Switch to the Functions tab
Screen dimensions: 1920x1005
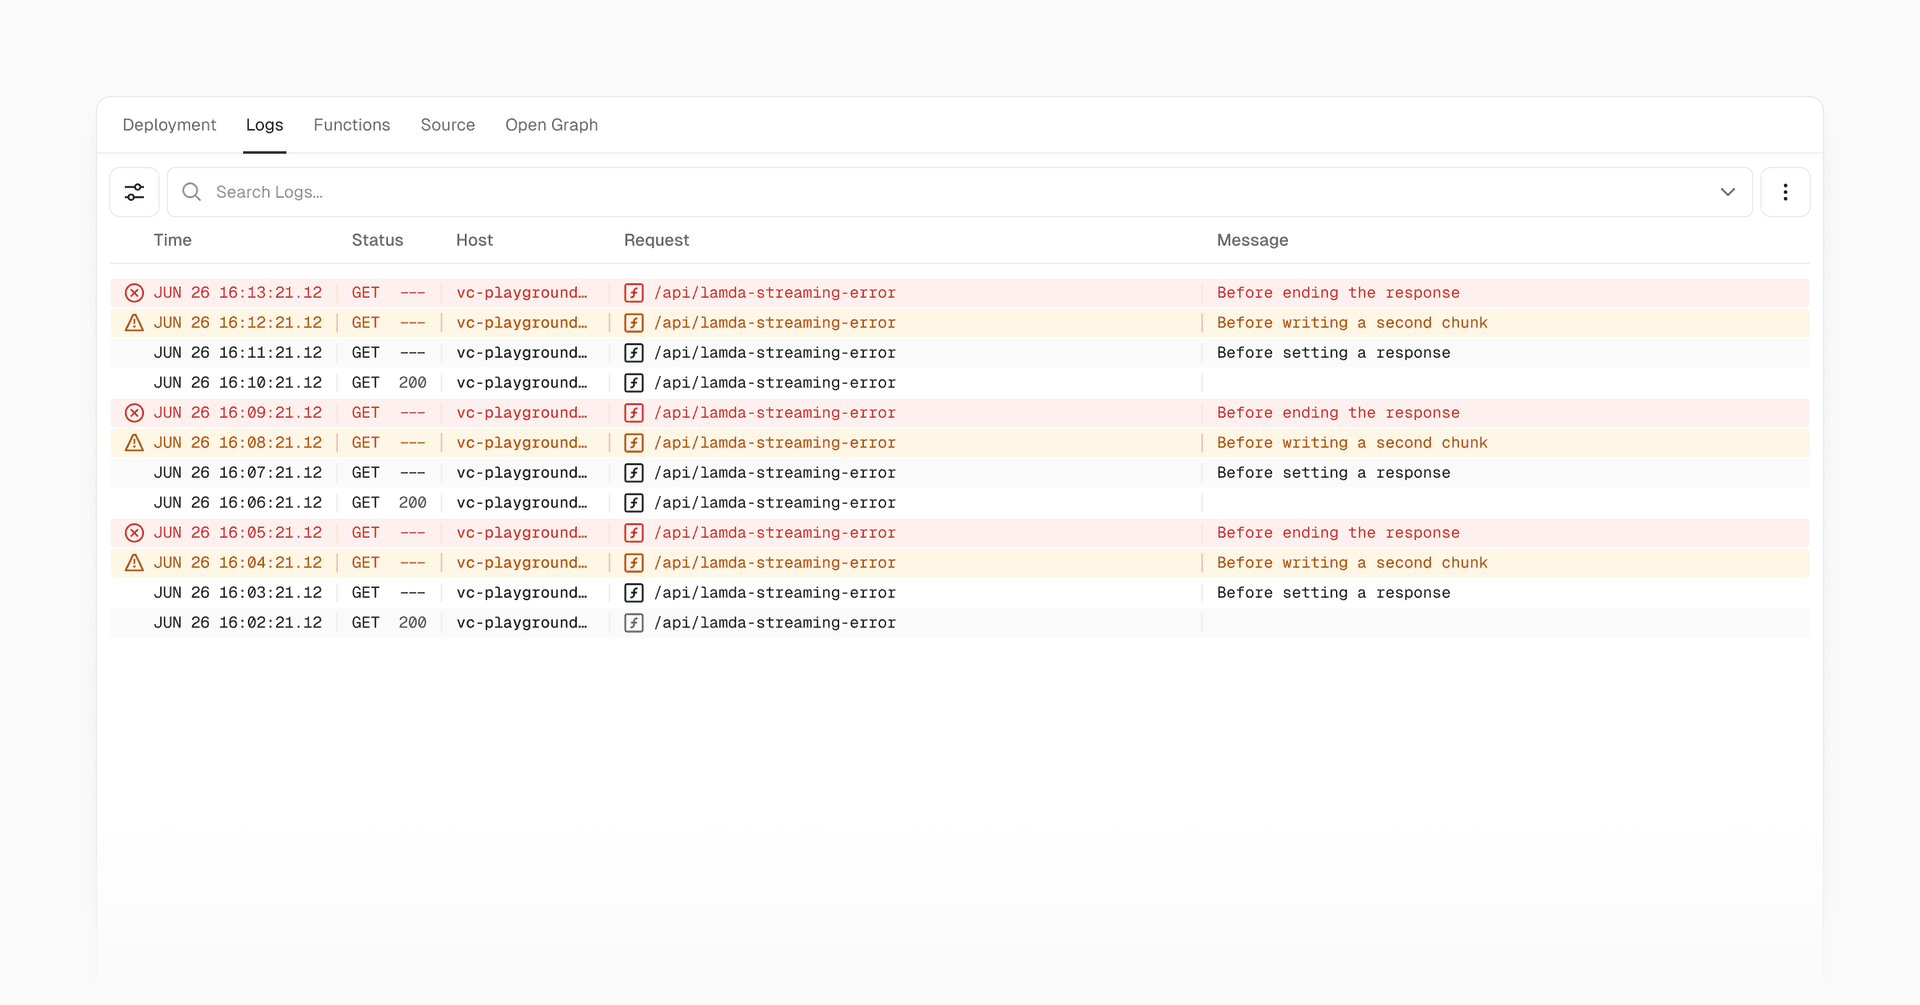pyautogui.click(x=352, y=125)
